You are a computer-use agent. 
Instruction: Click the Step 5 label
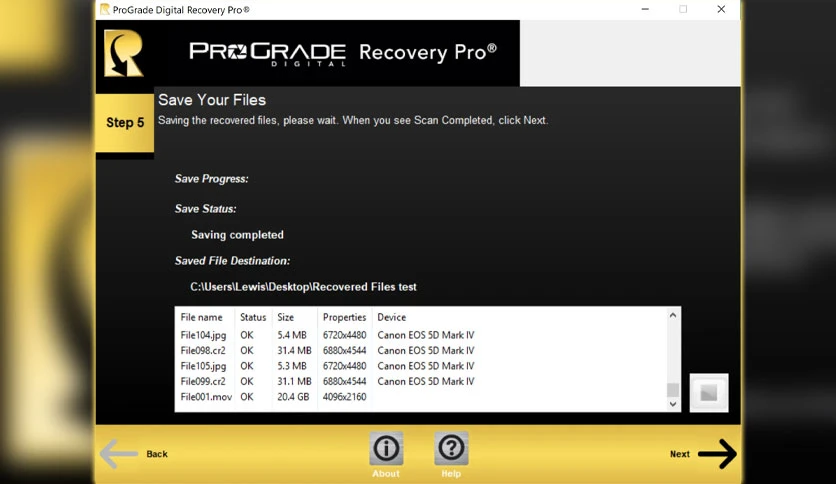click(125, 123)
